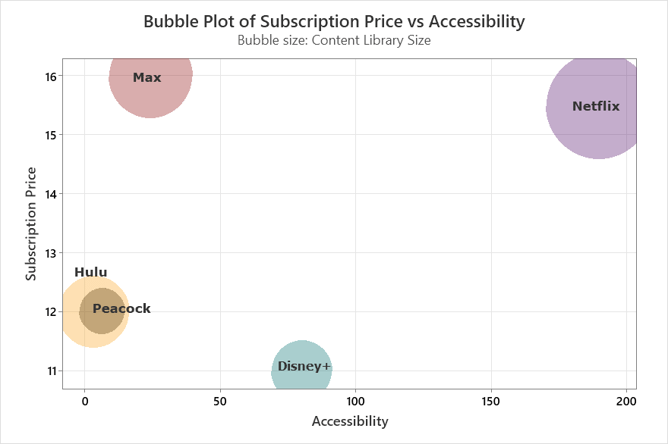Select the x-axis tick label 50
The width and height of the screenshot is (668, 444).
[220, 401]
